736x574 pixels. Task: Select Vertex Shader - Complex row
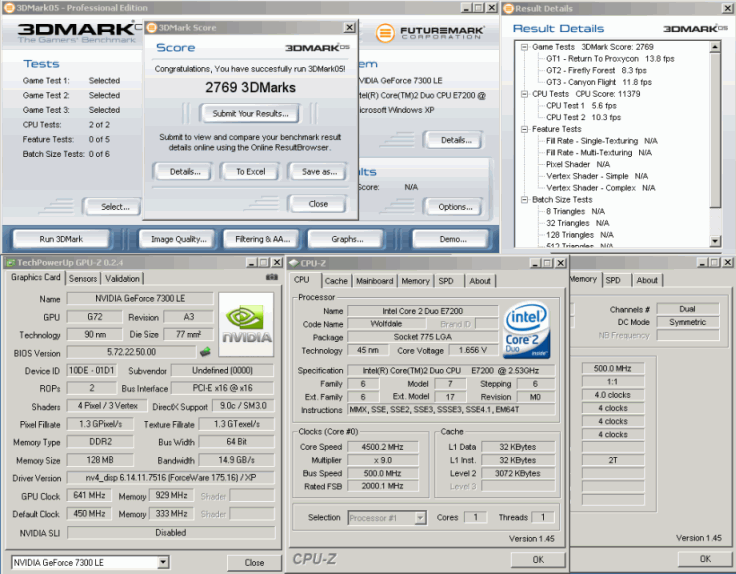tap(600, 188)
